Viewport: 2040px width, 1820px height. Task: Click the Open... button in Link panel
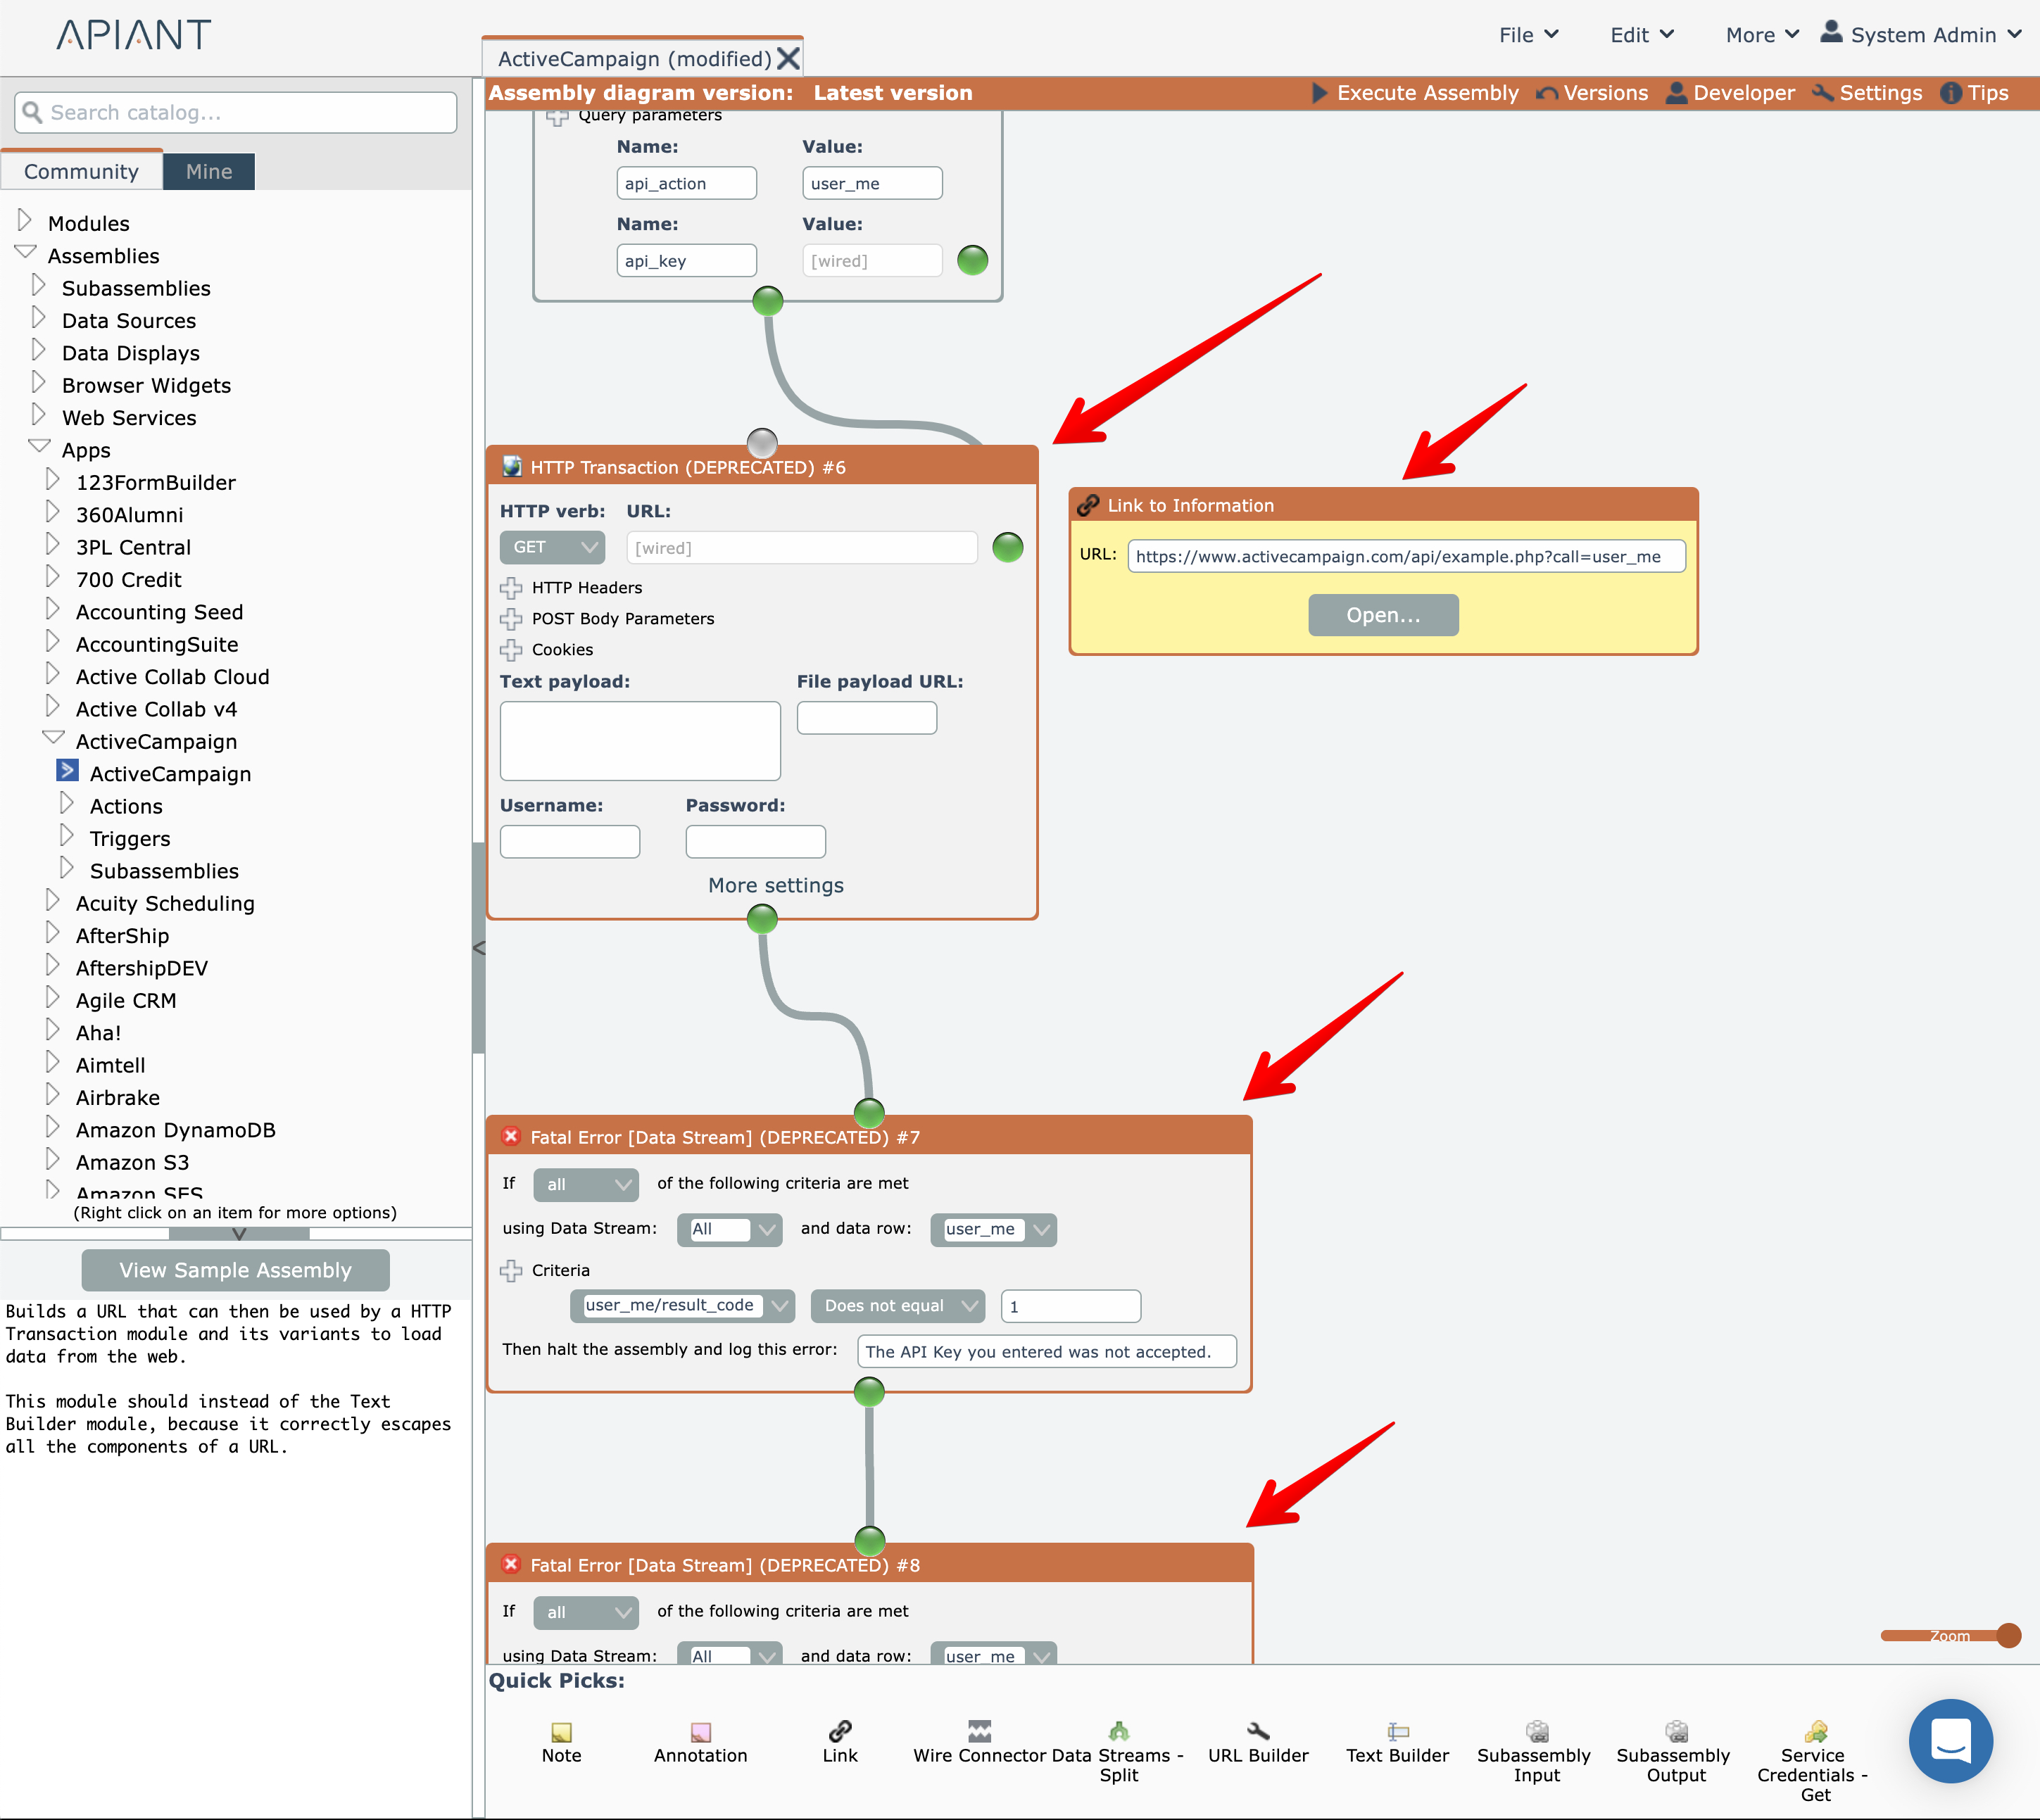1382,615
